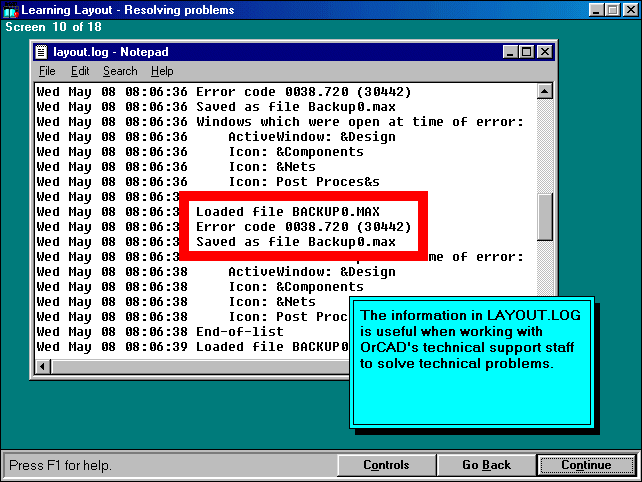The width and height of the screenshot is (642, 482).
Task: Open the Edit menu in Notepad
Action: (x=80, y=71)
